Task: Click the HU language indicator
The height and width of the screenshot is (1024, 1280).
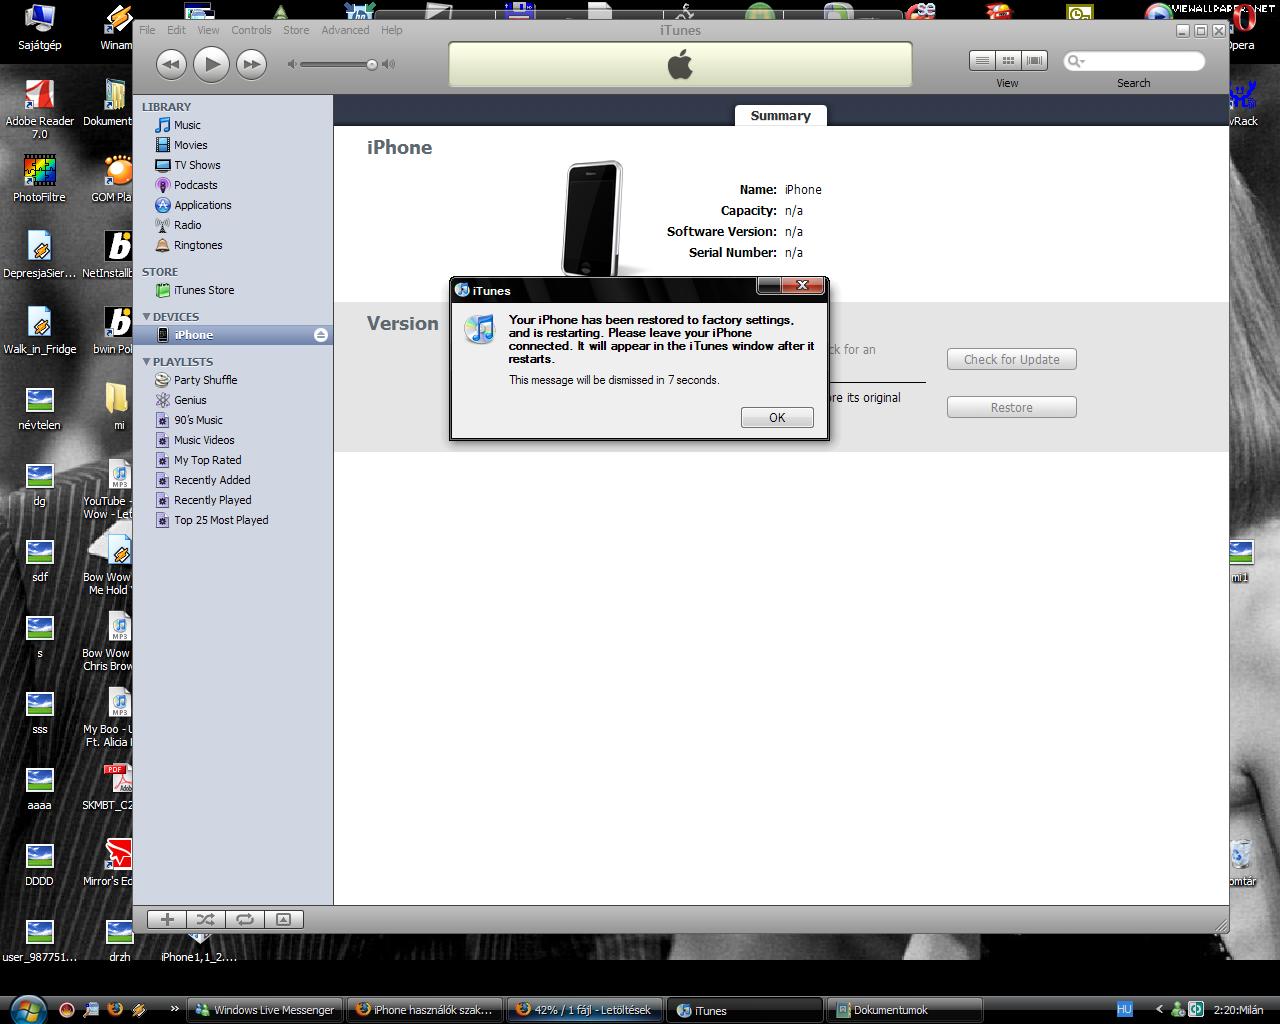Action: [1124, 1010]
